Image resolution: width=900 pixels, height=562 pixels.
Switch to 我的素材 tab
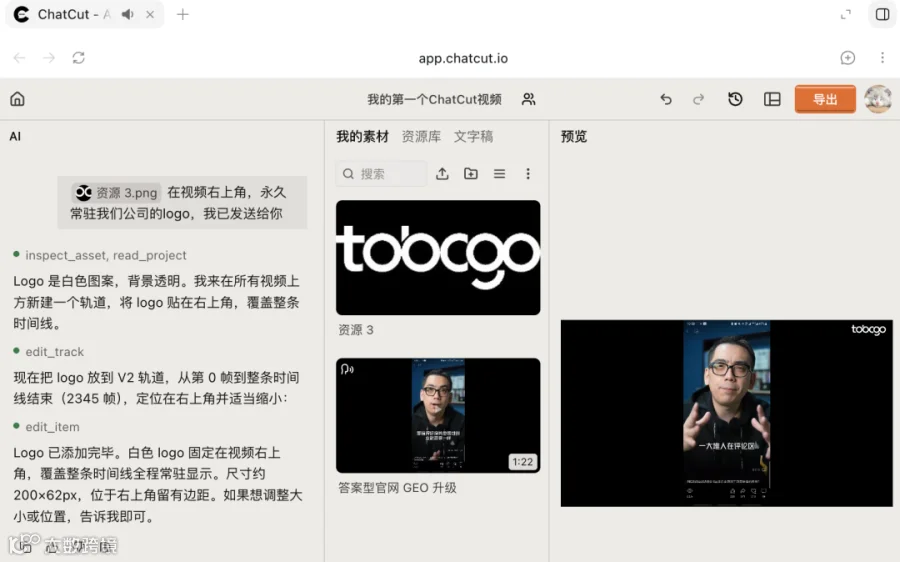(362, 137)
